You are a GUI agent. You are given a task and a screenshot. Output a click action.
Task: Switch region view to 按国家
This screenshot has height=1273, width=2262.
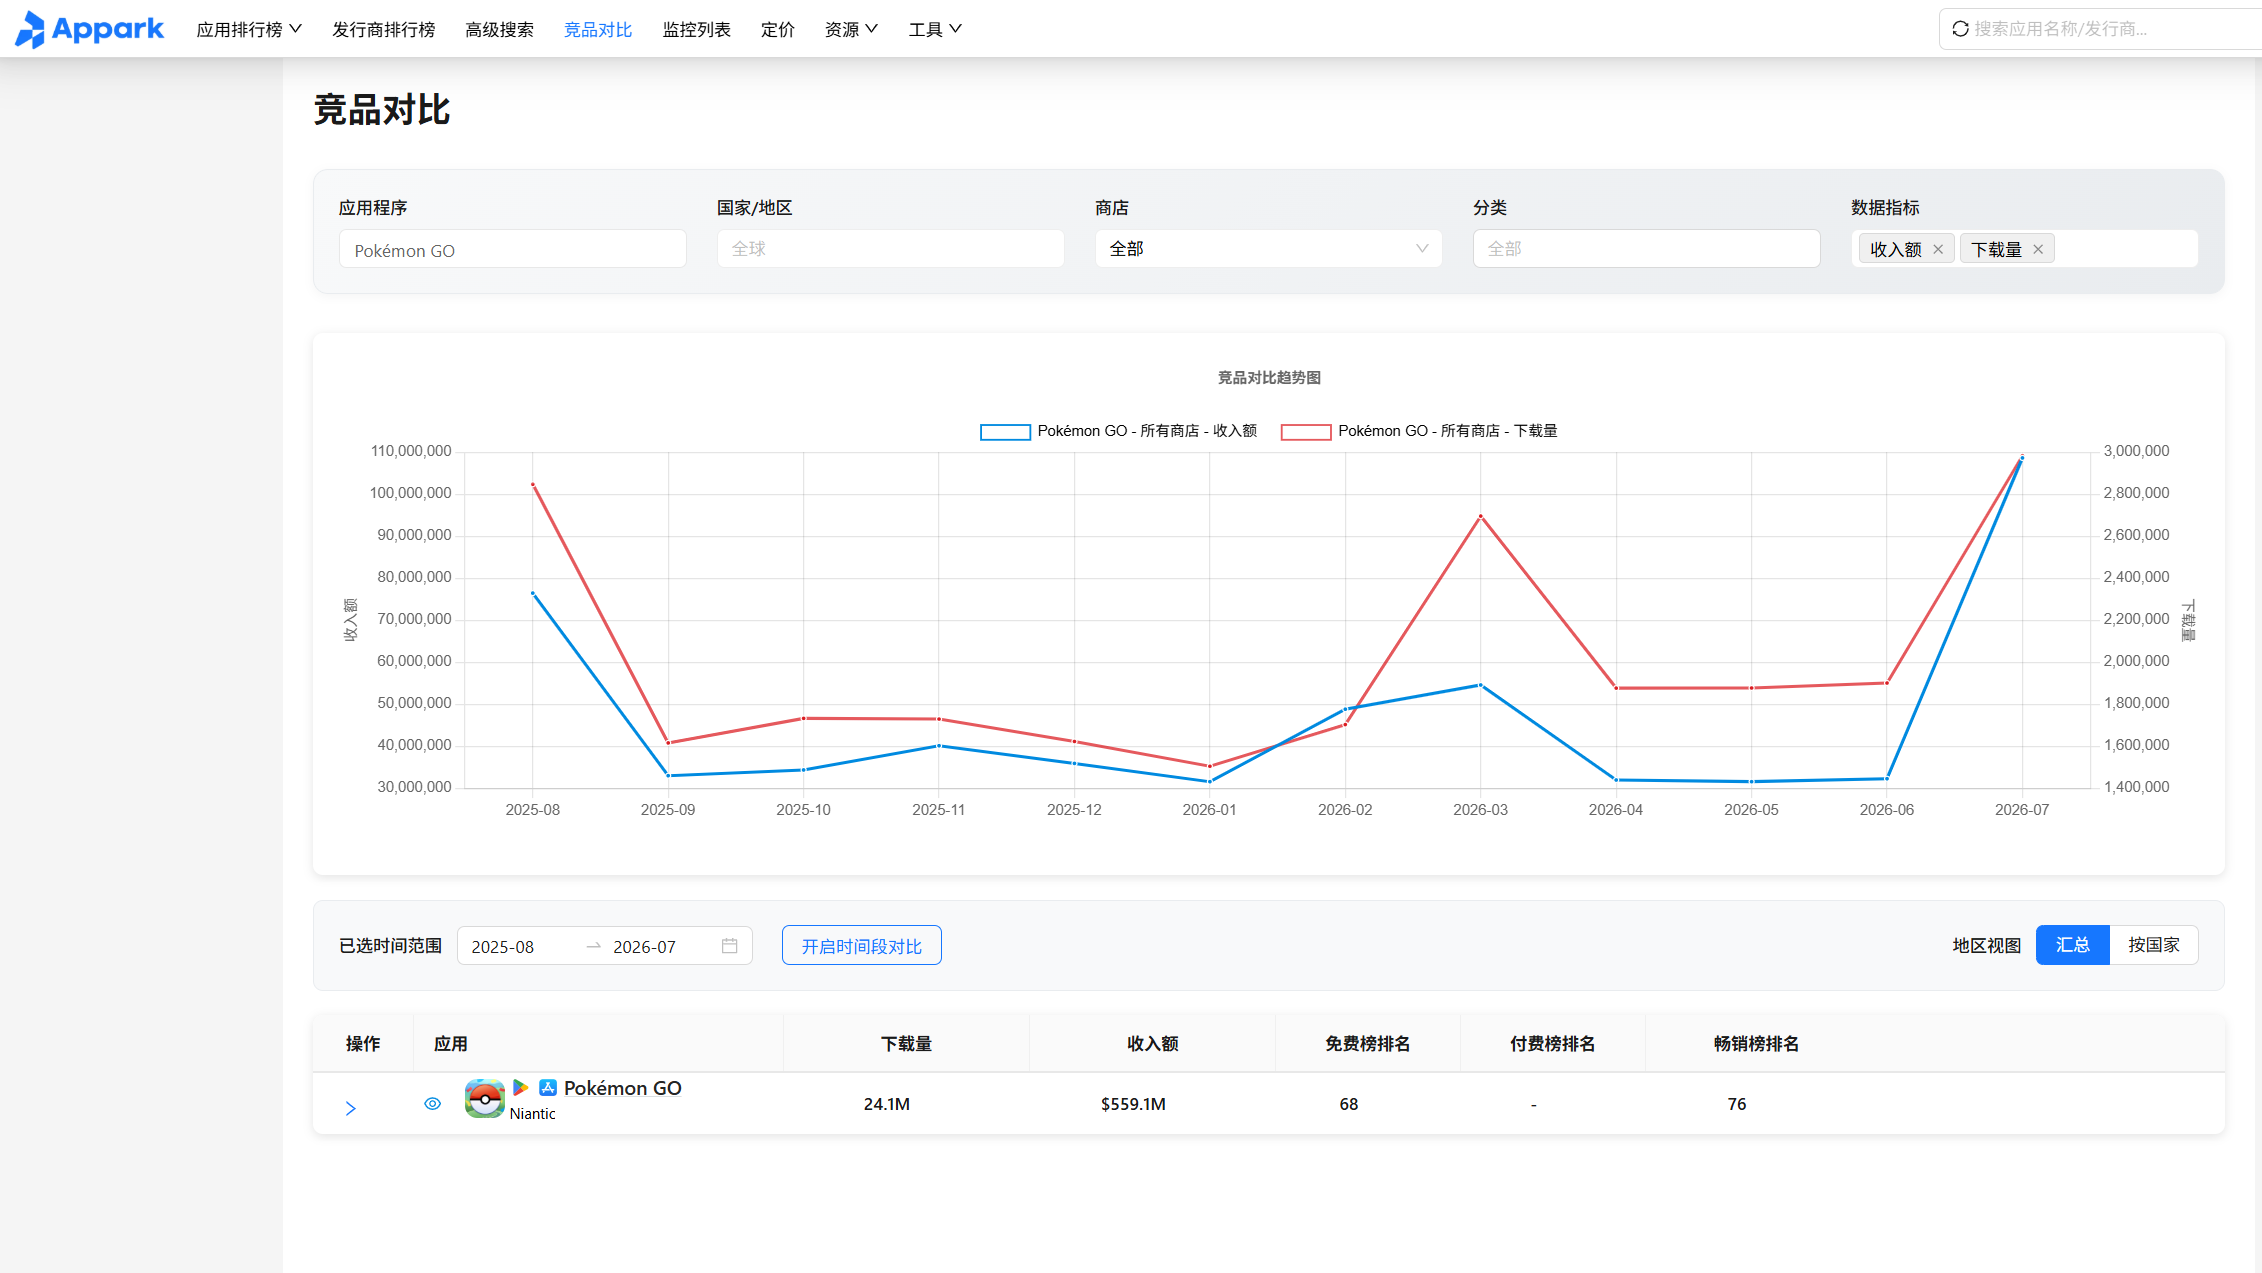click(x=2153, y=945)
